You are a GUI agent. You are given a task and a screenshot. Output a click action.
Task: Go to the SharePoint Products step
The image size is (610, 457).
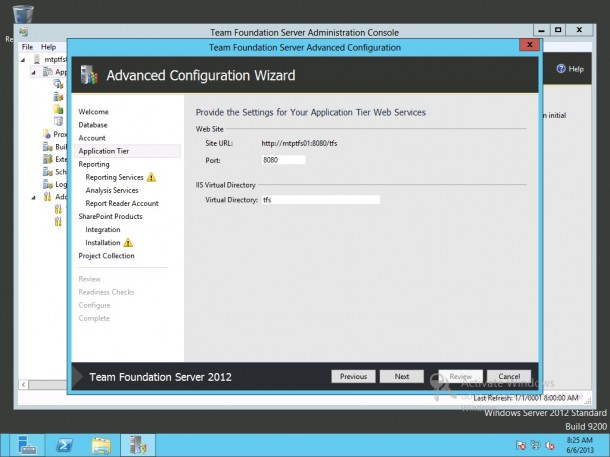(110, 216)
